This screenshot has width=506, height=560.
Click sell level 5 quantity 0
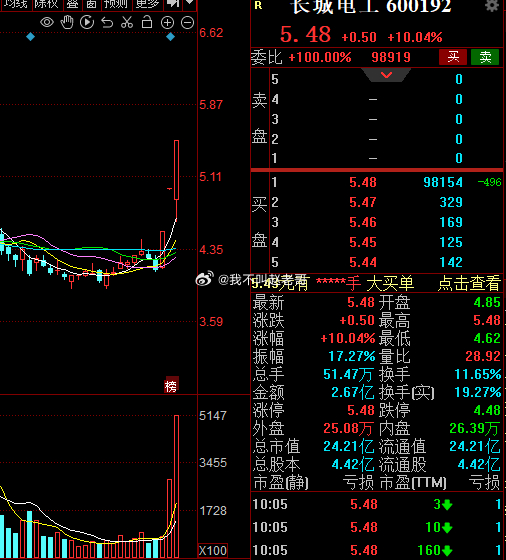(459, 79)
